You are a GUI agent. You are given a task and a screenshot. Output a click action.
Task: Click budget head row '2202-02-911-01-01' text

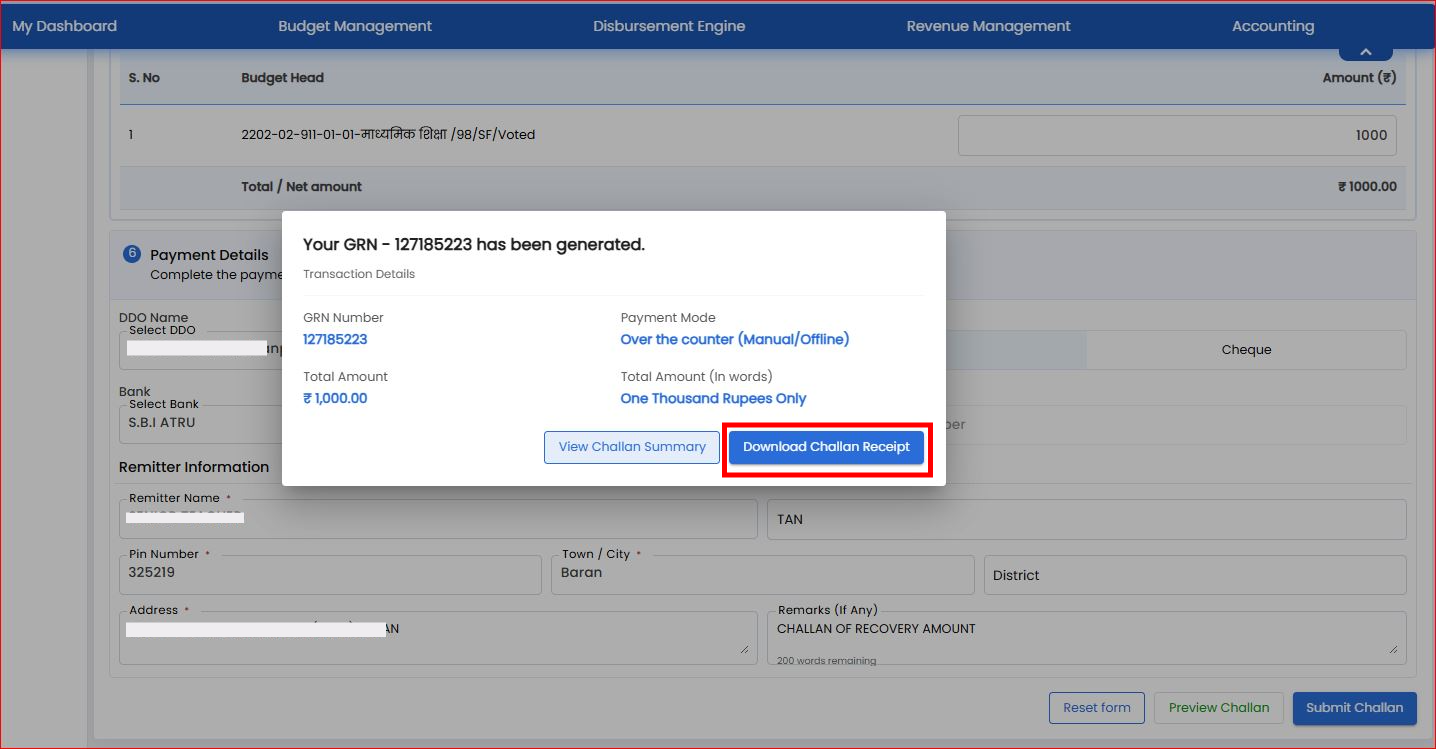click(x=388, y=134)
